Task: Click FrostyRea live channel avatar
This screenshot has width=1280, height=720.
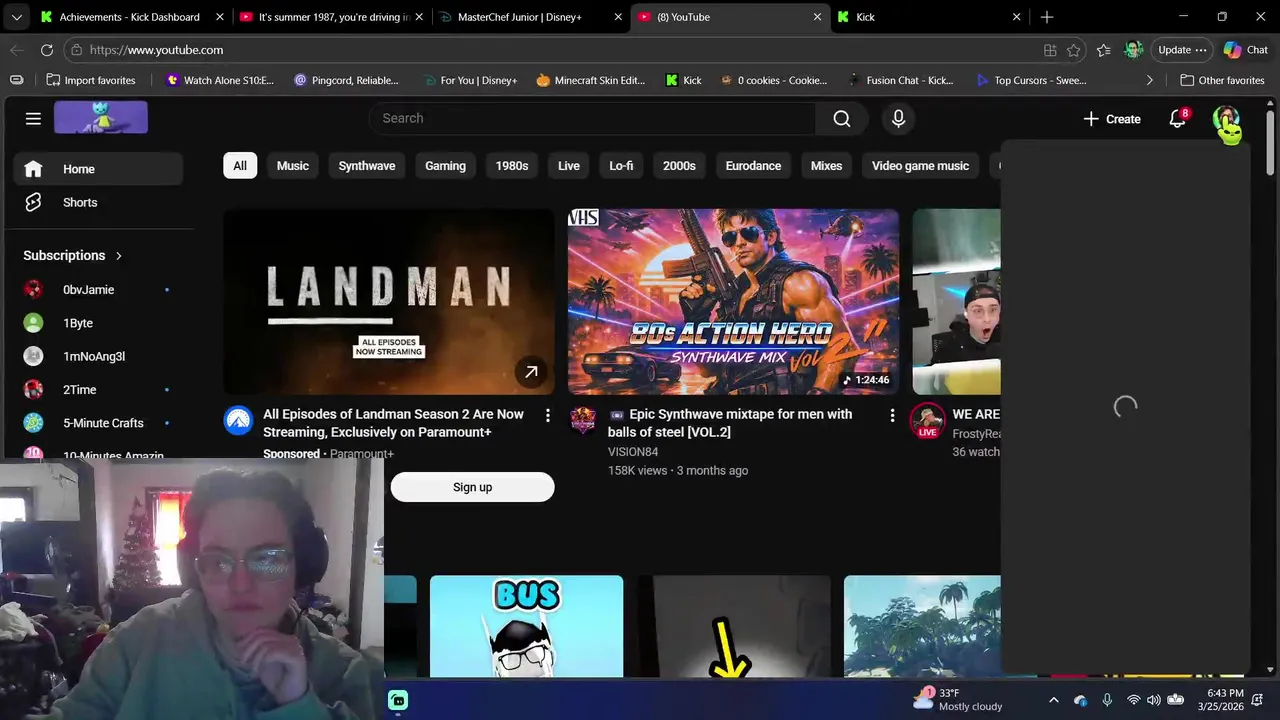Action: [928, 420]
